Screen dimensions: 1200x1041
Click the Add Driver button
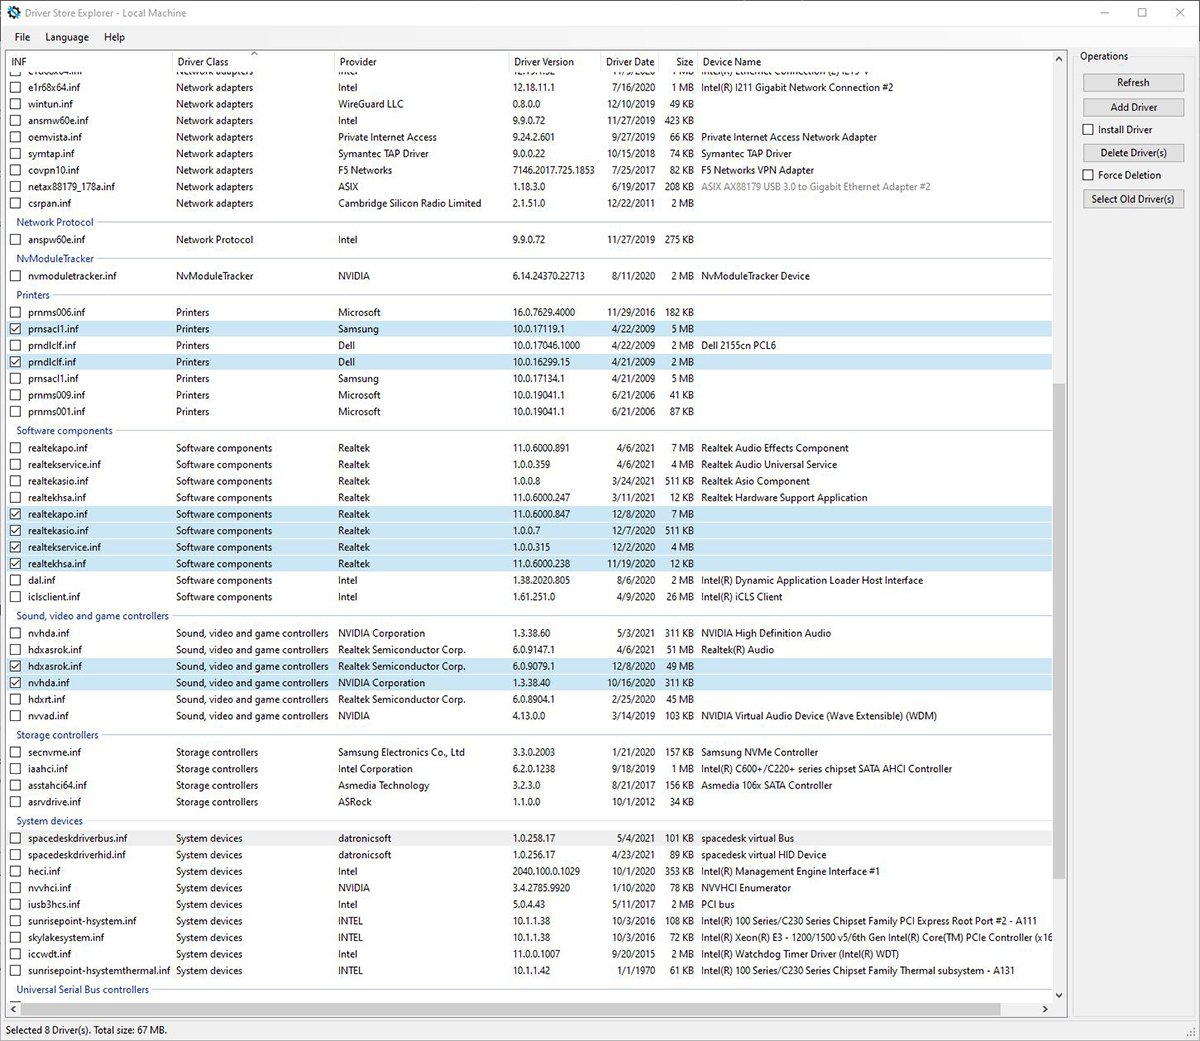(x=1132, y=107)
